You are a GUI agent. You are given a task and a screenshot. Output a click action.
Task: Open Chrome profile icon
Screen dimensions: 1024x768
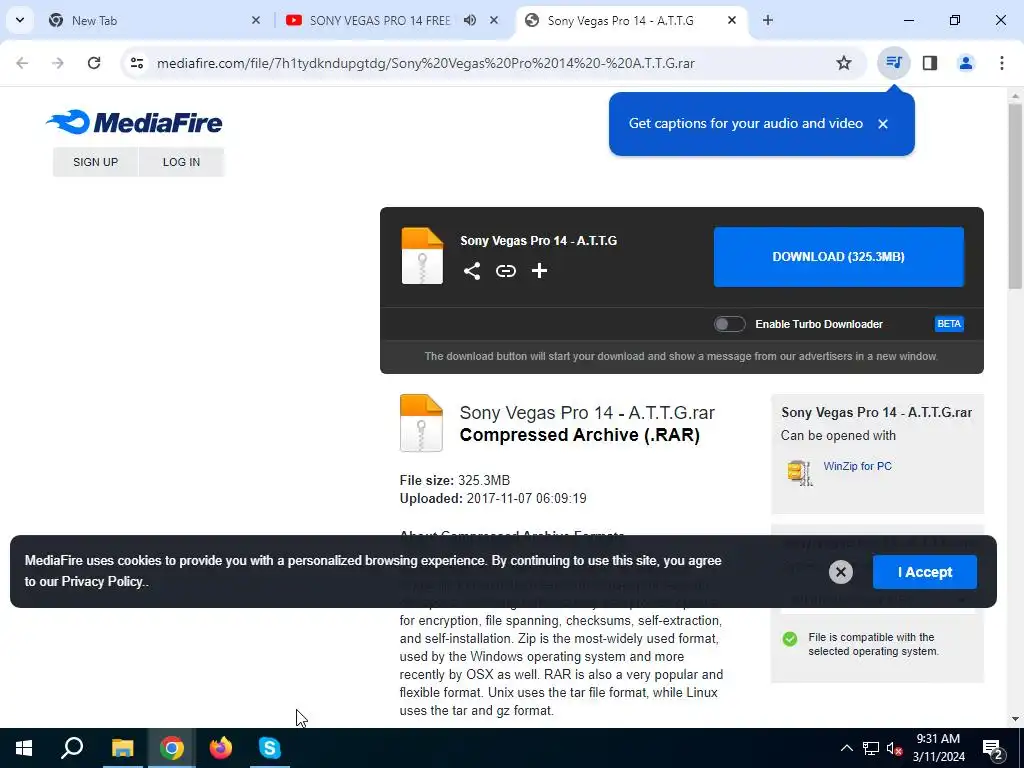[965, 63]
